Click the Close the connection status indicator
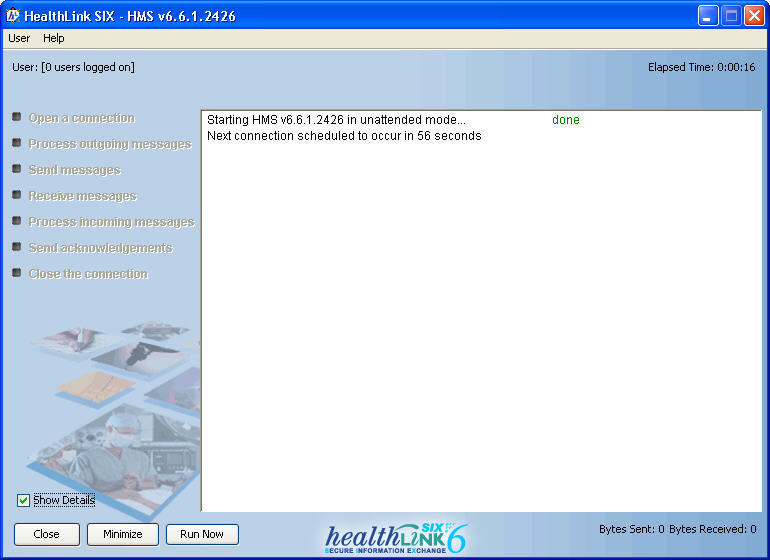 pos(17,273)
